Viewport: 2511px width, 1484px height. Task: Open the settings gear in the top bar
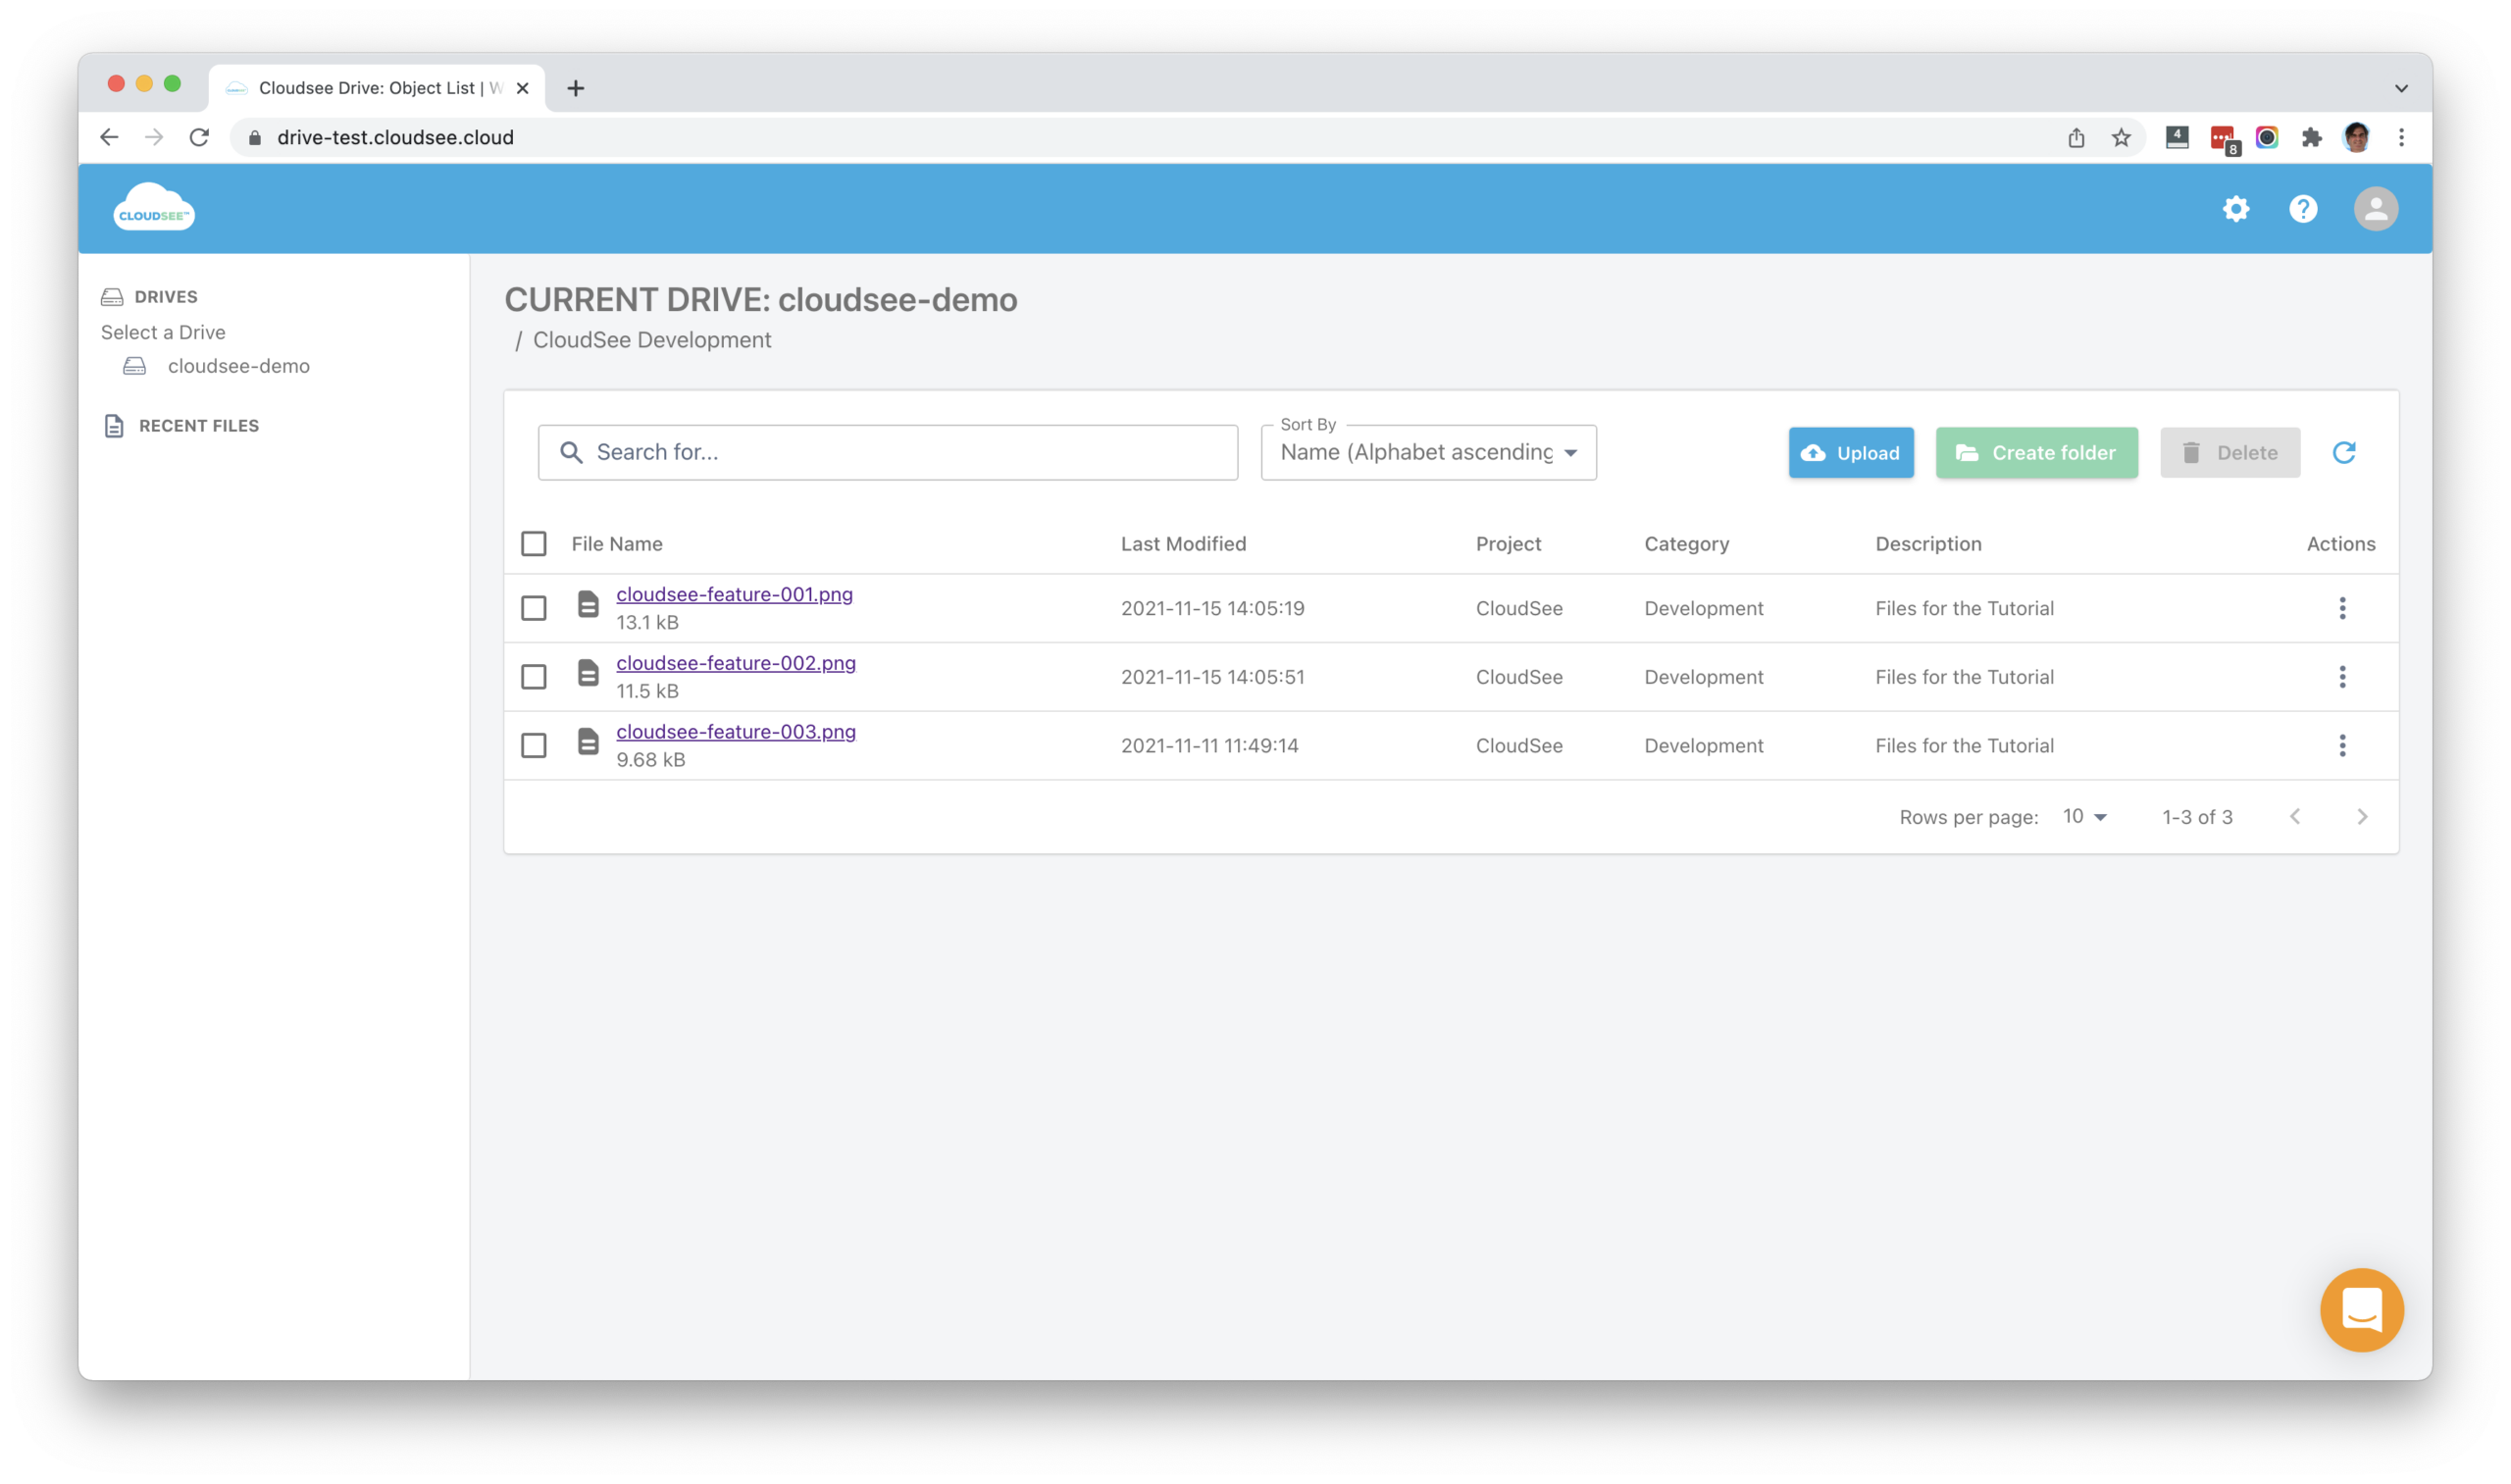2237,209
